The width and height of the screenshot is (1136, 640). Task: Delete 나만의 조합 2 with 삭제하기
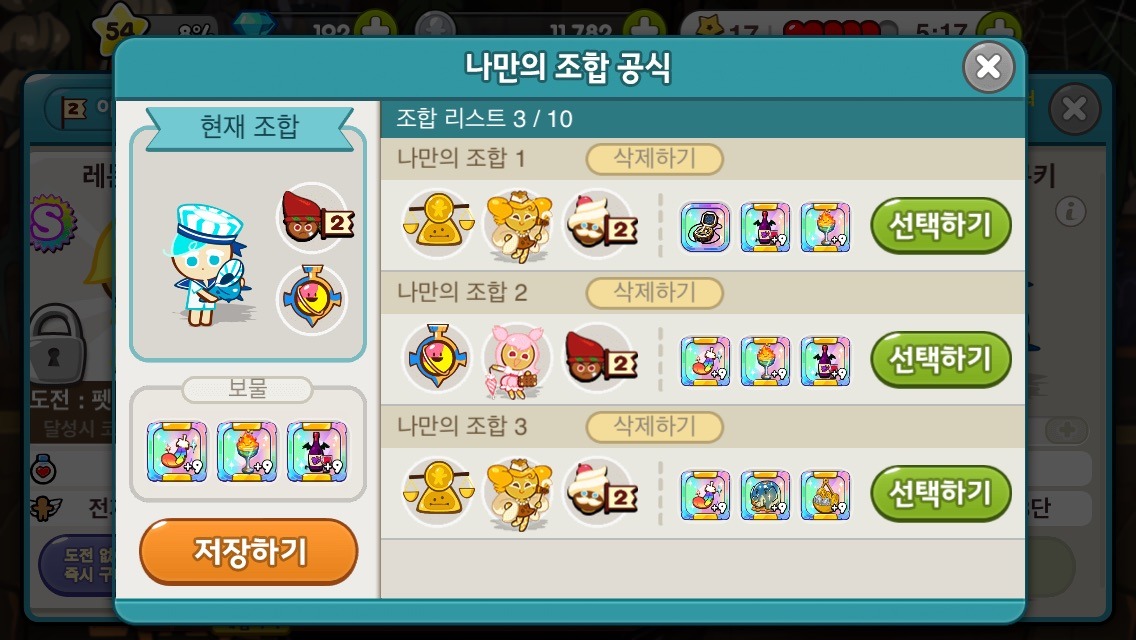click(654, 293)
